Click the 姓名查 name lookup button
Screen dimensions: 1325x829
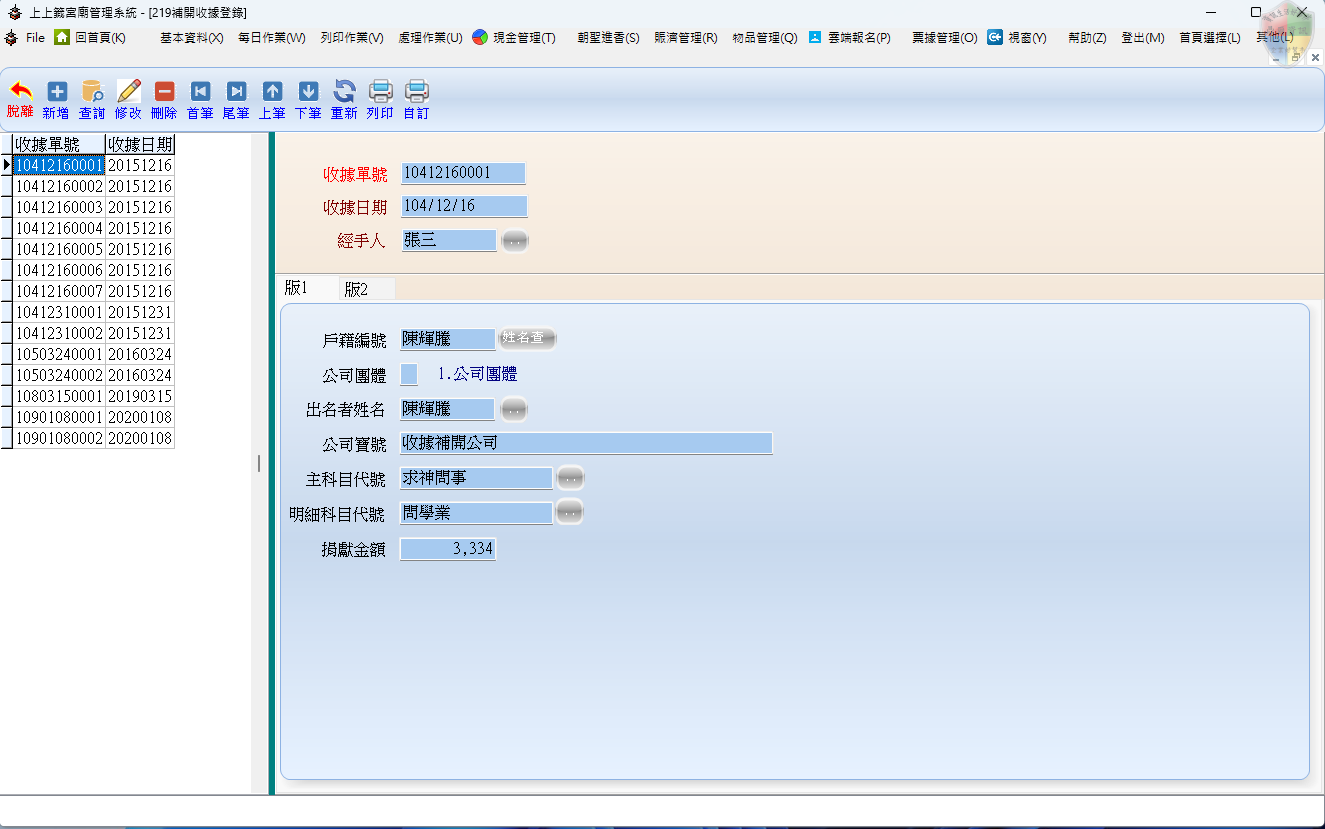click(x=527, y=339)
